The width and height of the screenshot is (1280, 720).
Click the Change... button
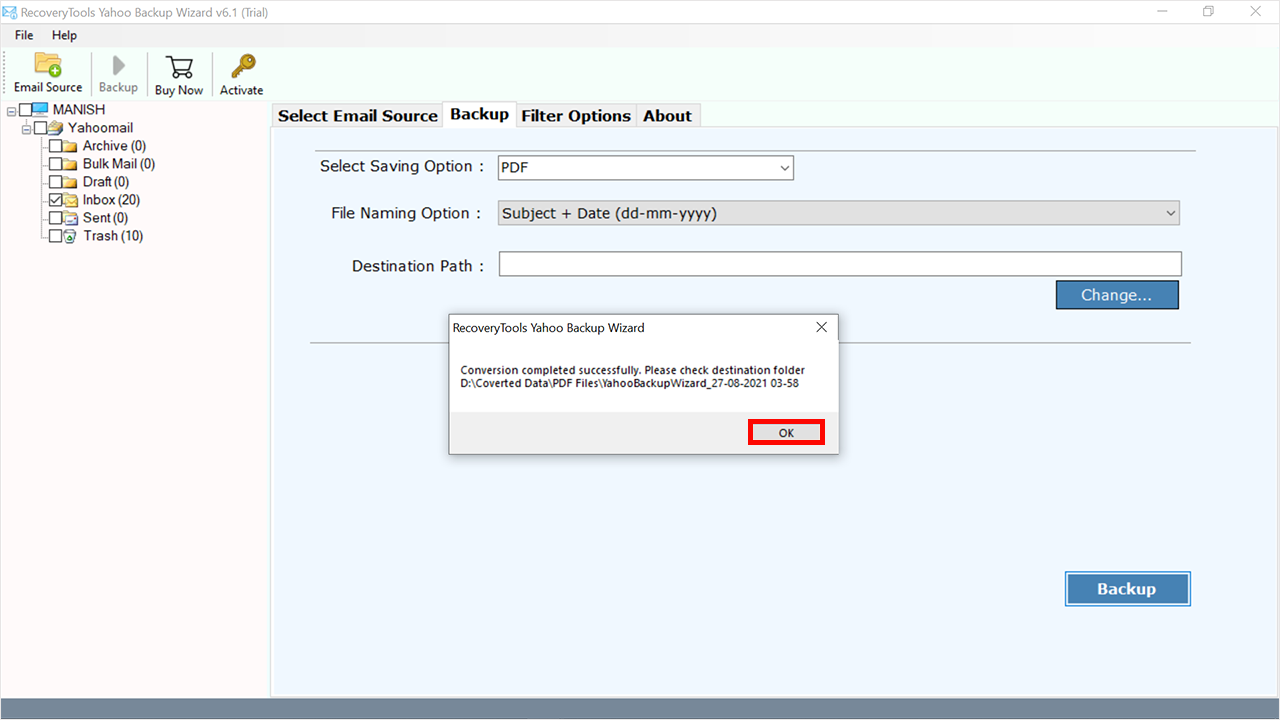tap(1117, 295)
